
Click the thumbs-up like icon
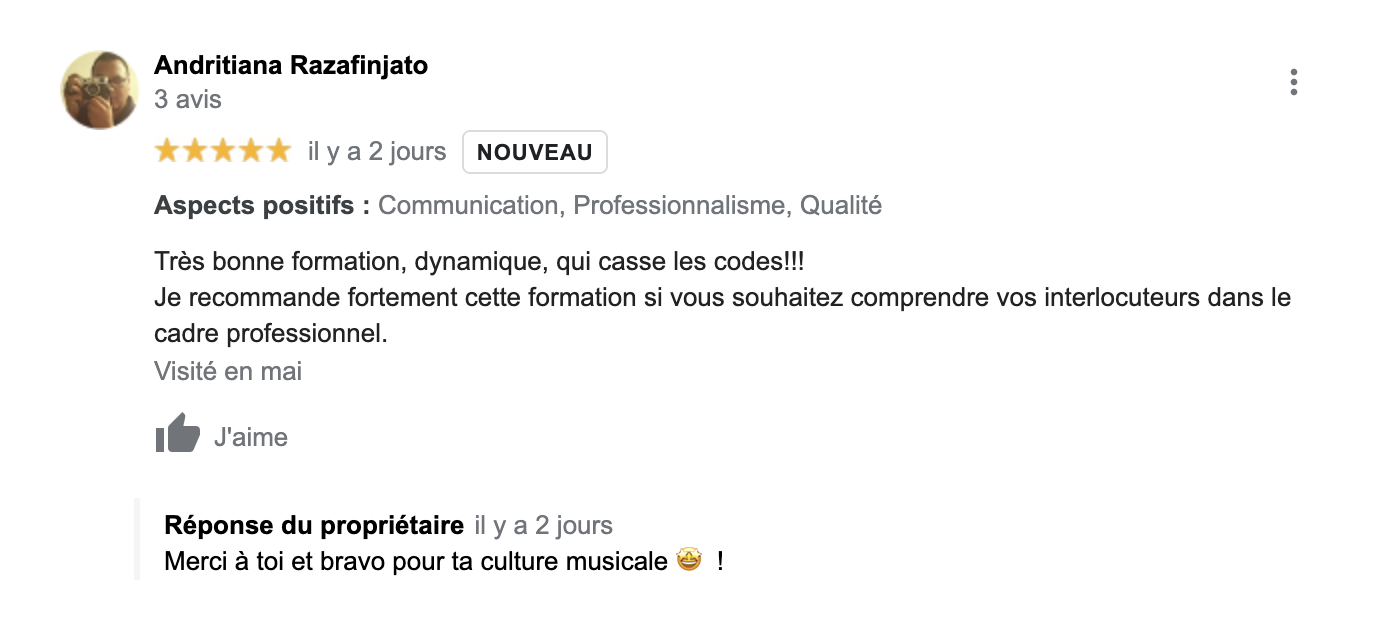point(178,434)
